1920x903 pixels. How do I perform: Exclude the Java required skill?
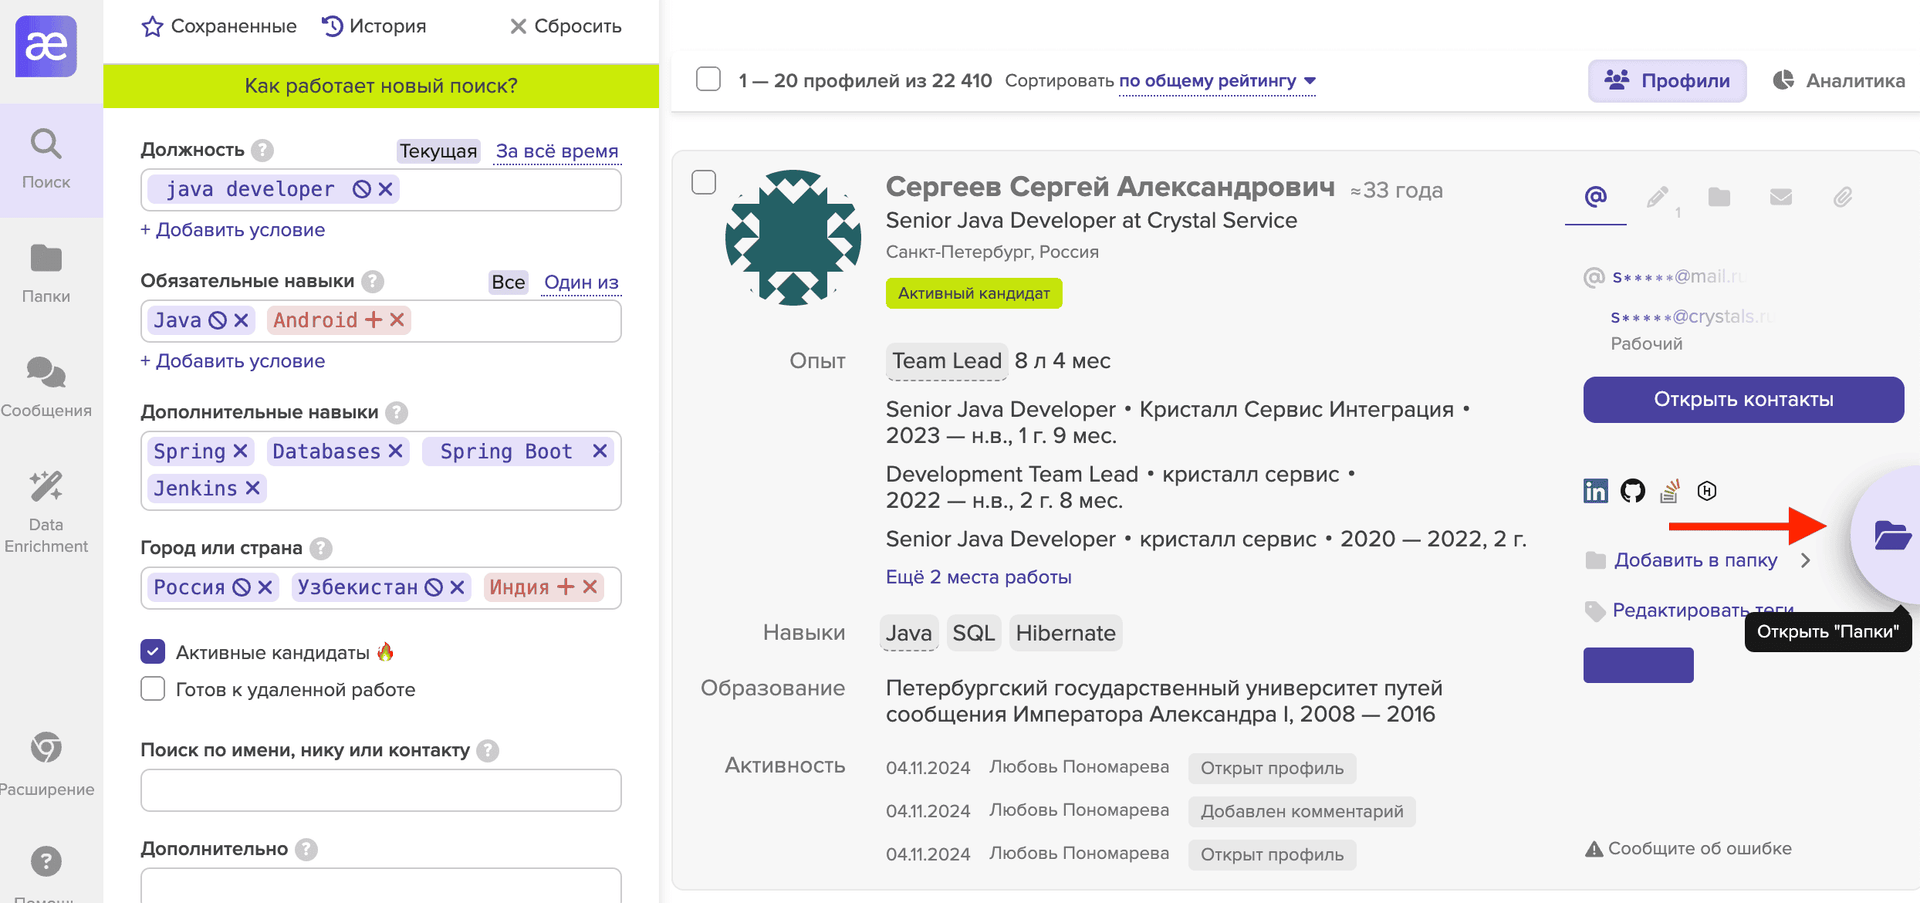point(217,320)
